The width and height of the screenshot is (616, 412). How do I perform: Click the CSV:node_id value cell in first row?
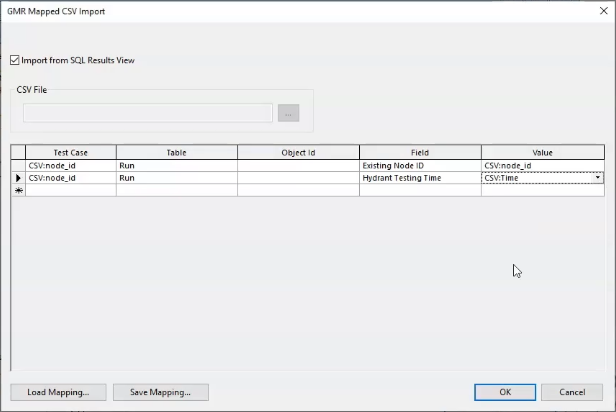(543, 166)
